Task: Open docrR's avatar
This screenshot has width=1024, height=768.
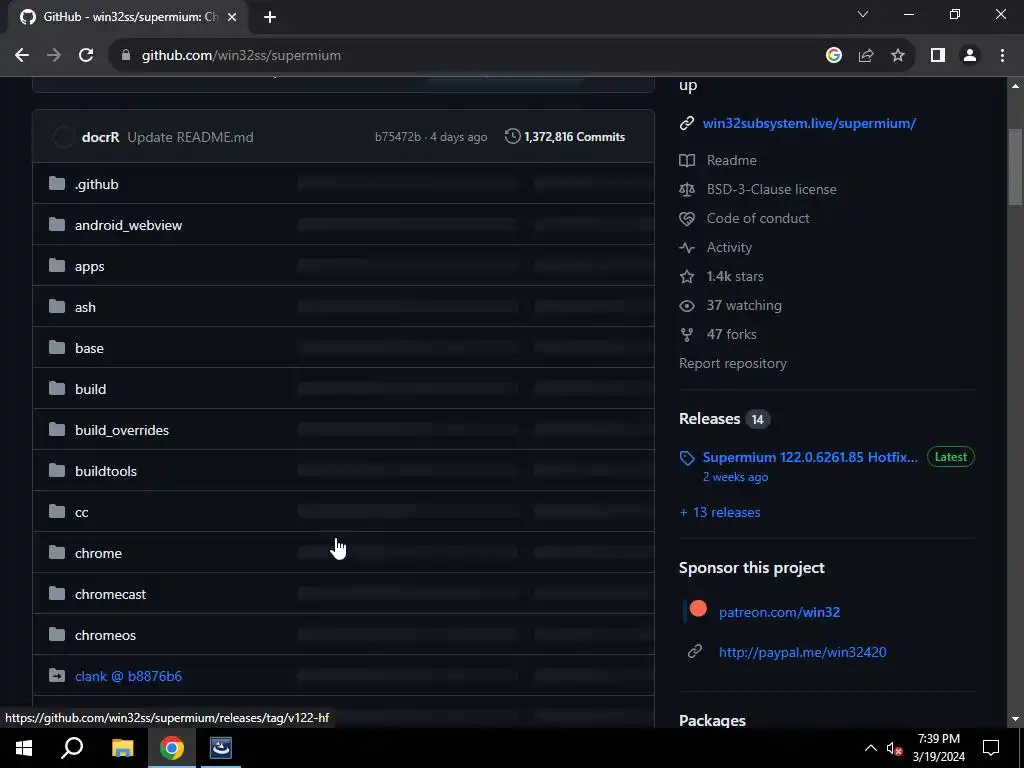Action: click(63, 137)
